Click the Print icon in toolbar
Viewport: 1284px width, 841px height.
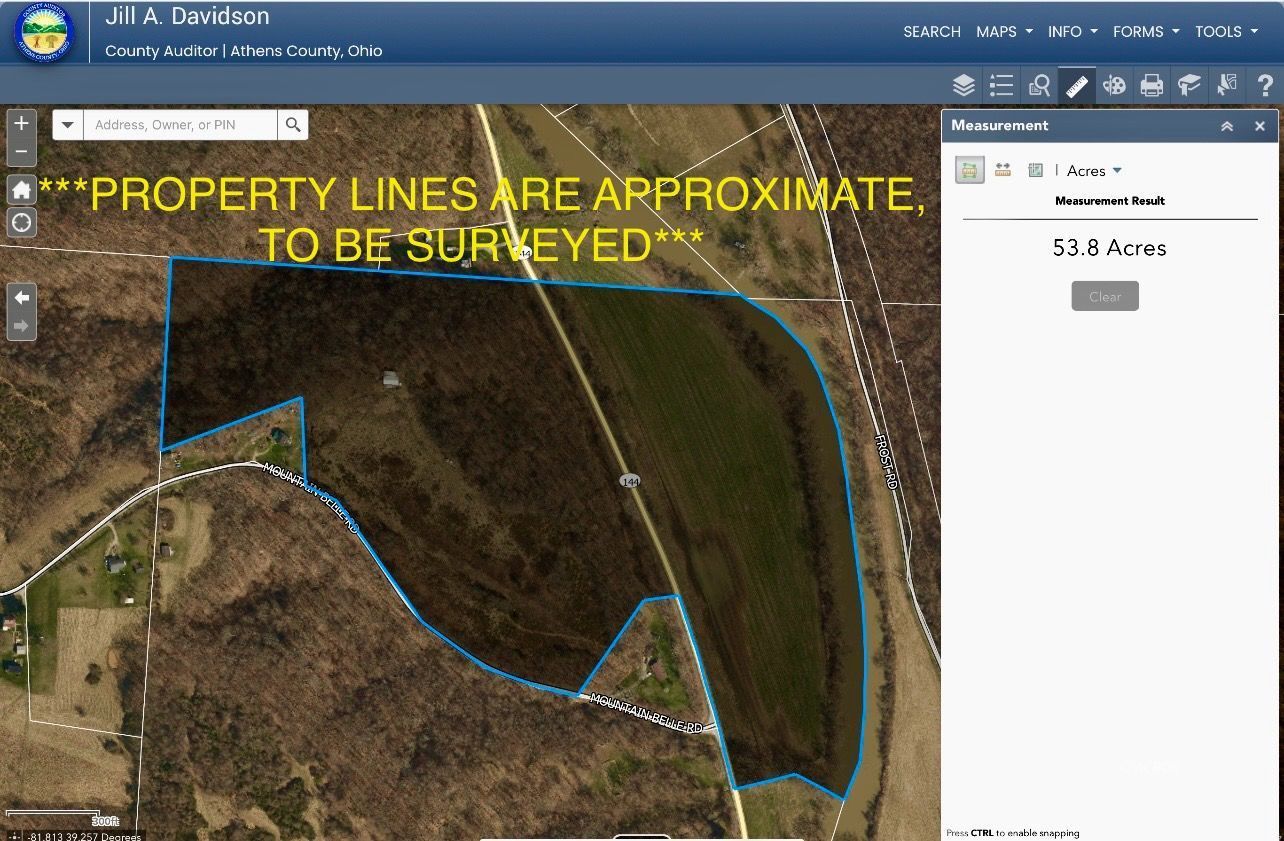(1152, 86)
